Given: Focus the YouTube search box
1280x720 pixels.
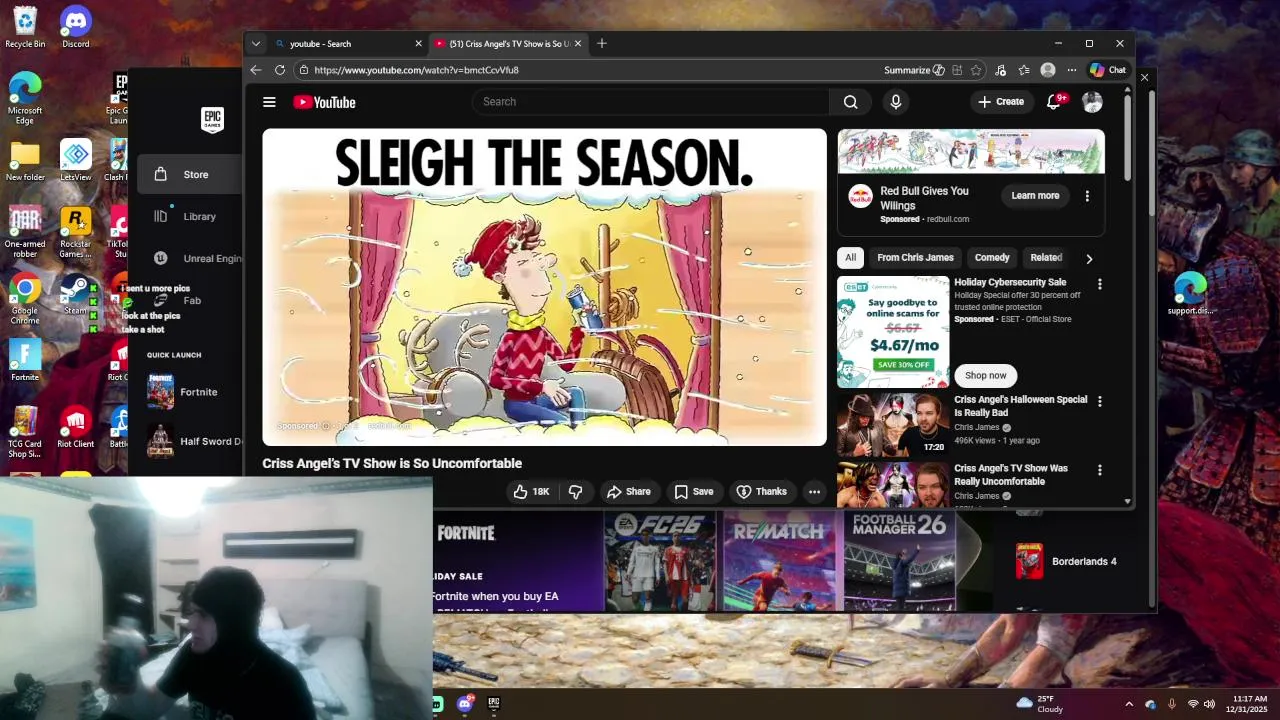Looking at the screenshot, I should coord(650,102).
